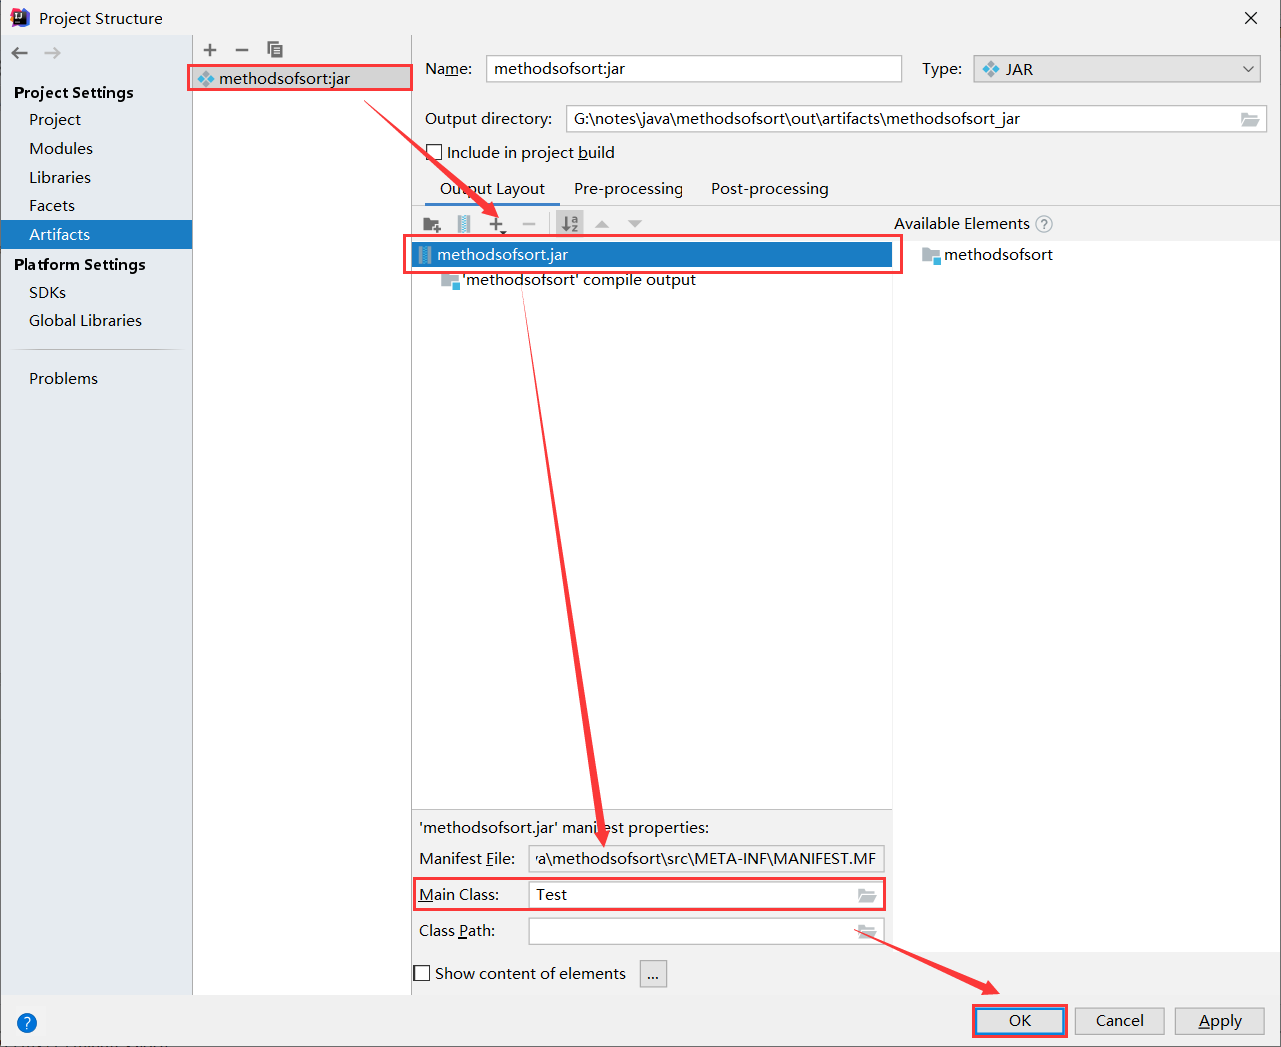
Task: Toggle move element down arrow
Action: pos(635,223)
